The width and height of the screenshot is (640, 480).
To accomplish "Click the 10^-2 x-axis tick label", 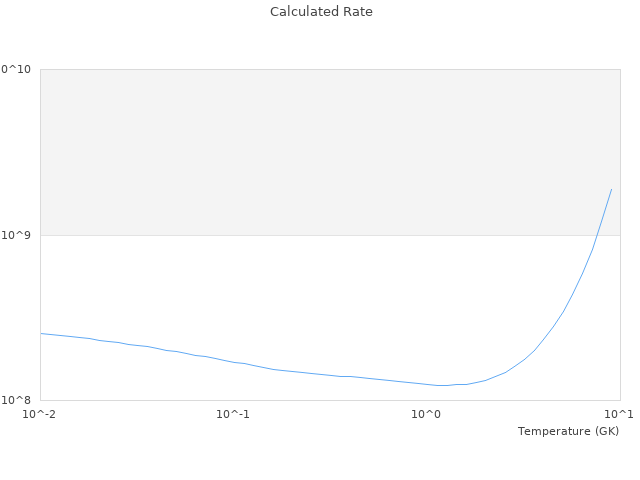I will 40,414.
